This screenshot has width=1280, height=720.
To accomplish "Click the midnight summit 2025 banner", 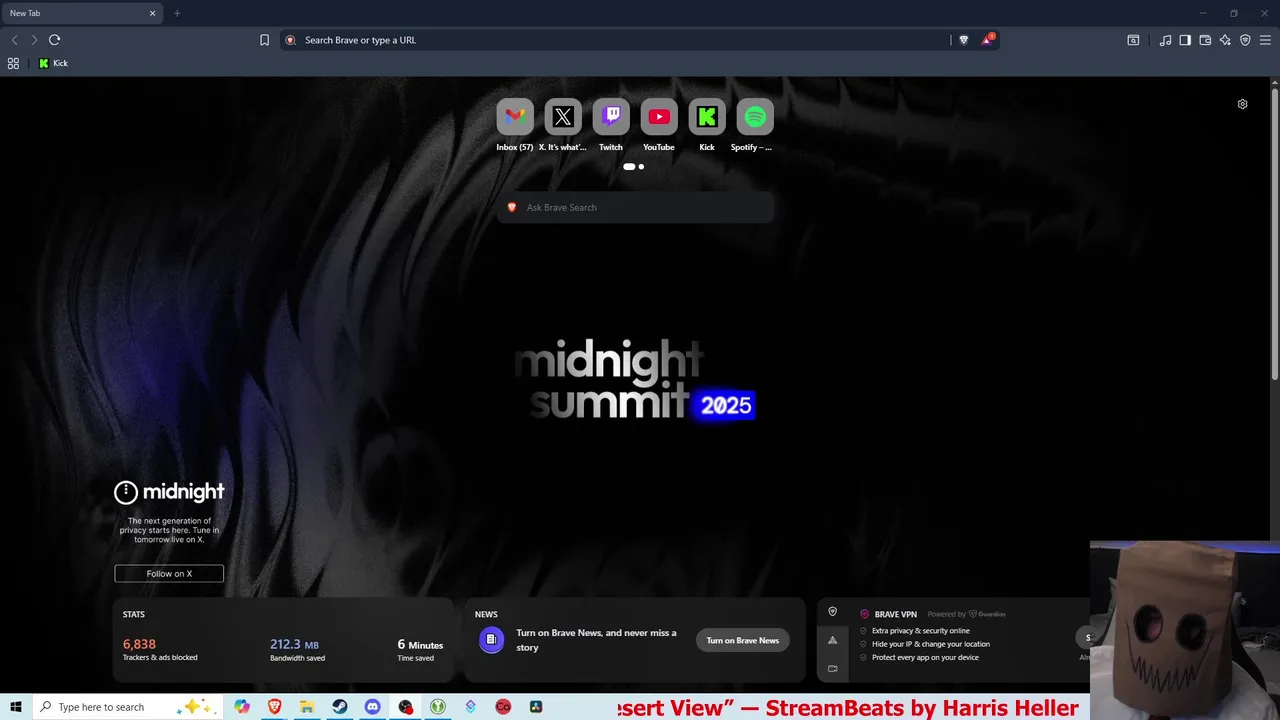I will [635, 381].
